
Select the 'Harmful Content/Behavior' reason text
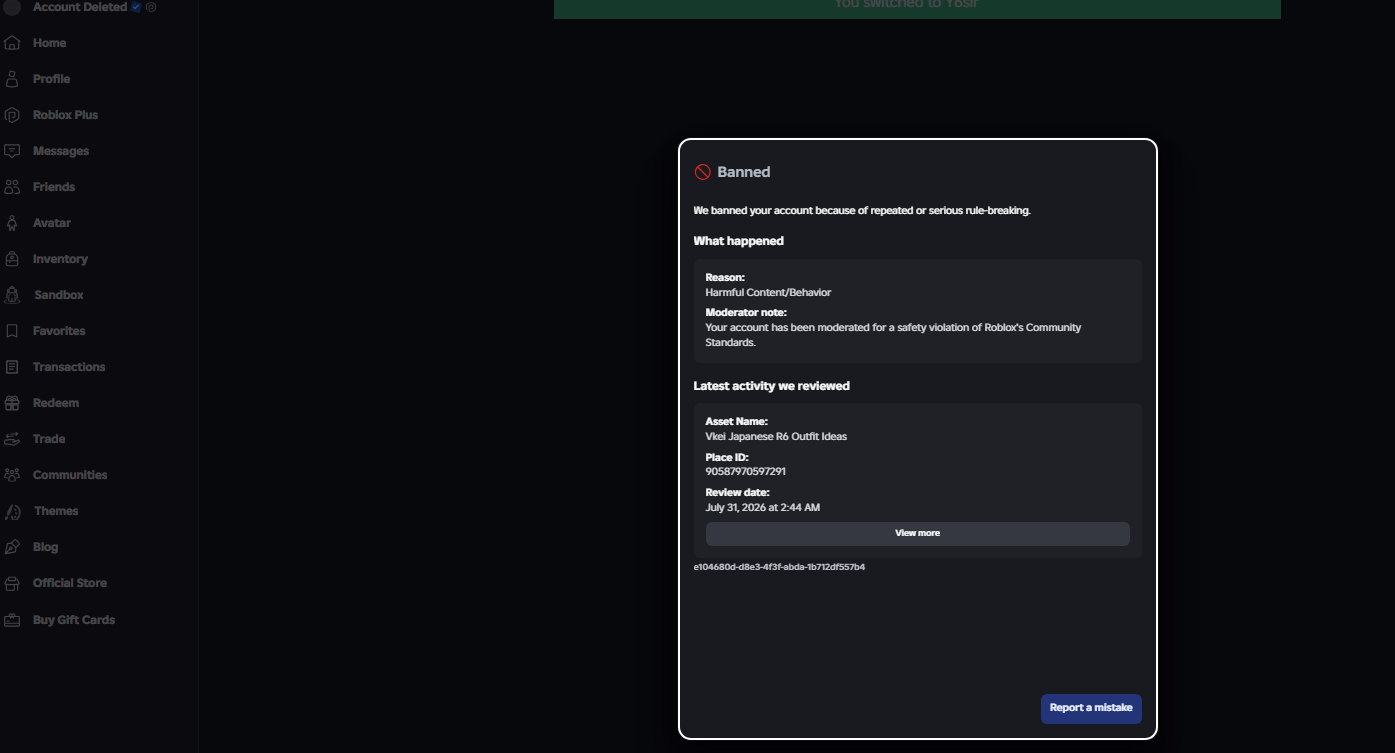coord(768,293)
